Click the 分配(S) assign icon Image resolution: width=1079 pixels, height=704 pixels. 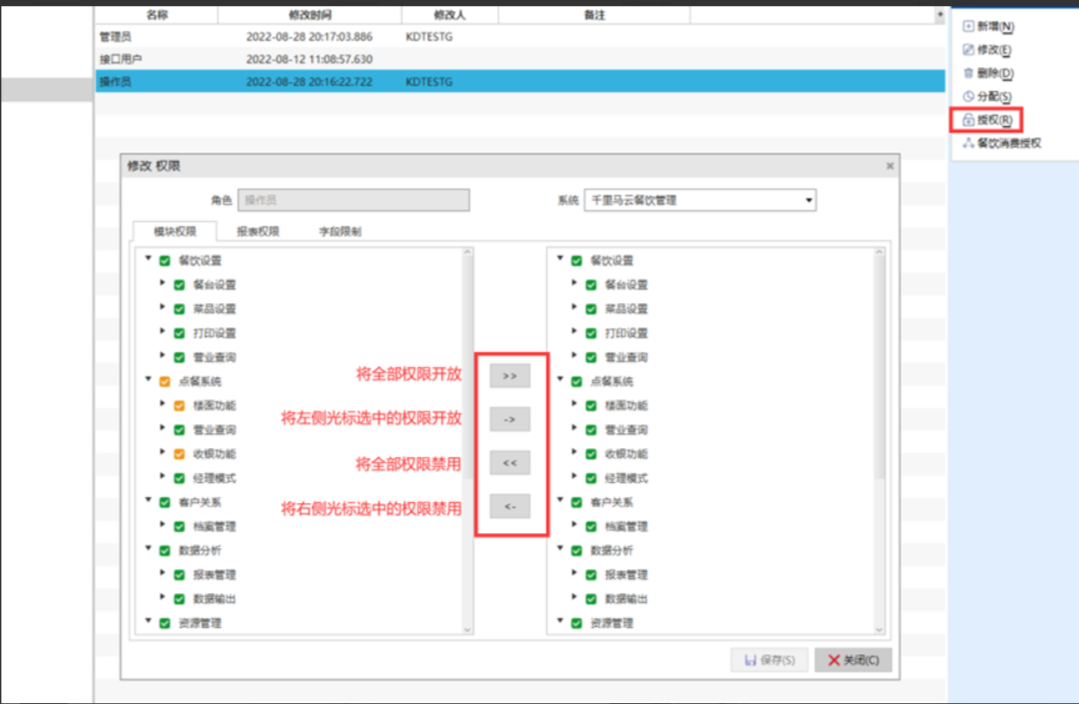pos(968,97)
